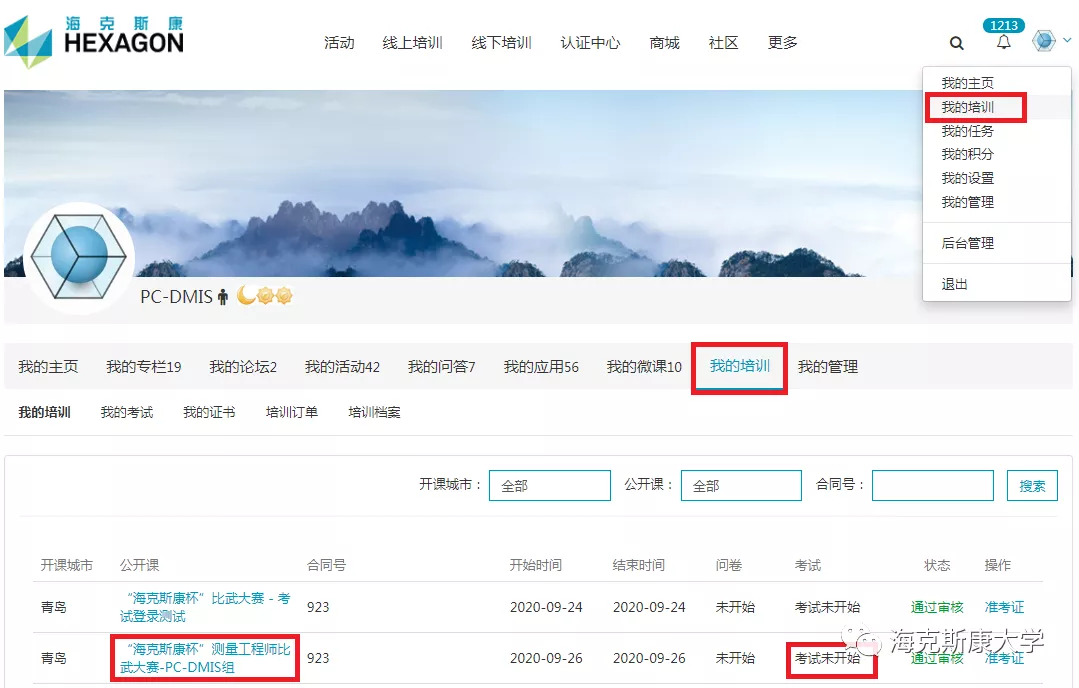Open 线上培训 in top navigation
1079x688 pixels.
pyautogui.click(x=412, y=43)
